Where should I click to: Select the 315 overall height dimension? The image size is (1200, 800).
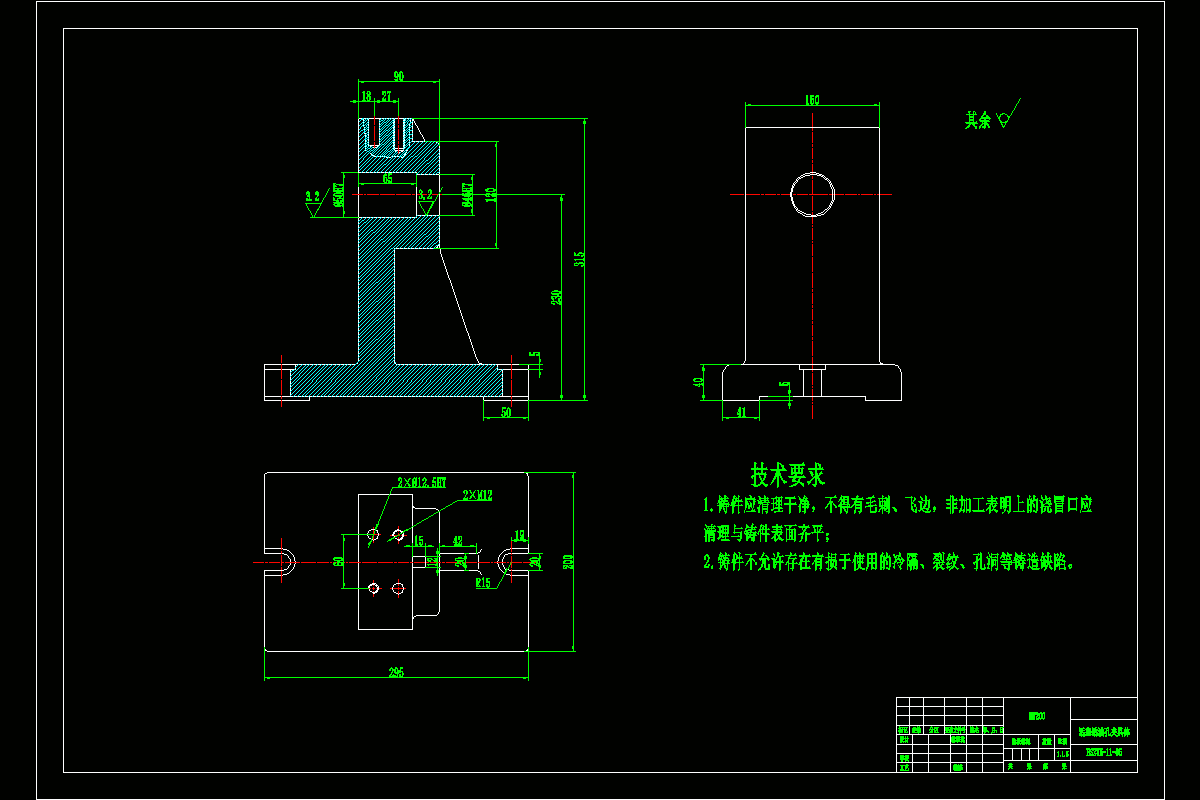[578, 259]
